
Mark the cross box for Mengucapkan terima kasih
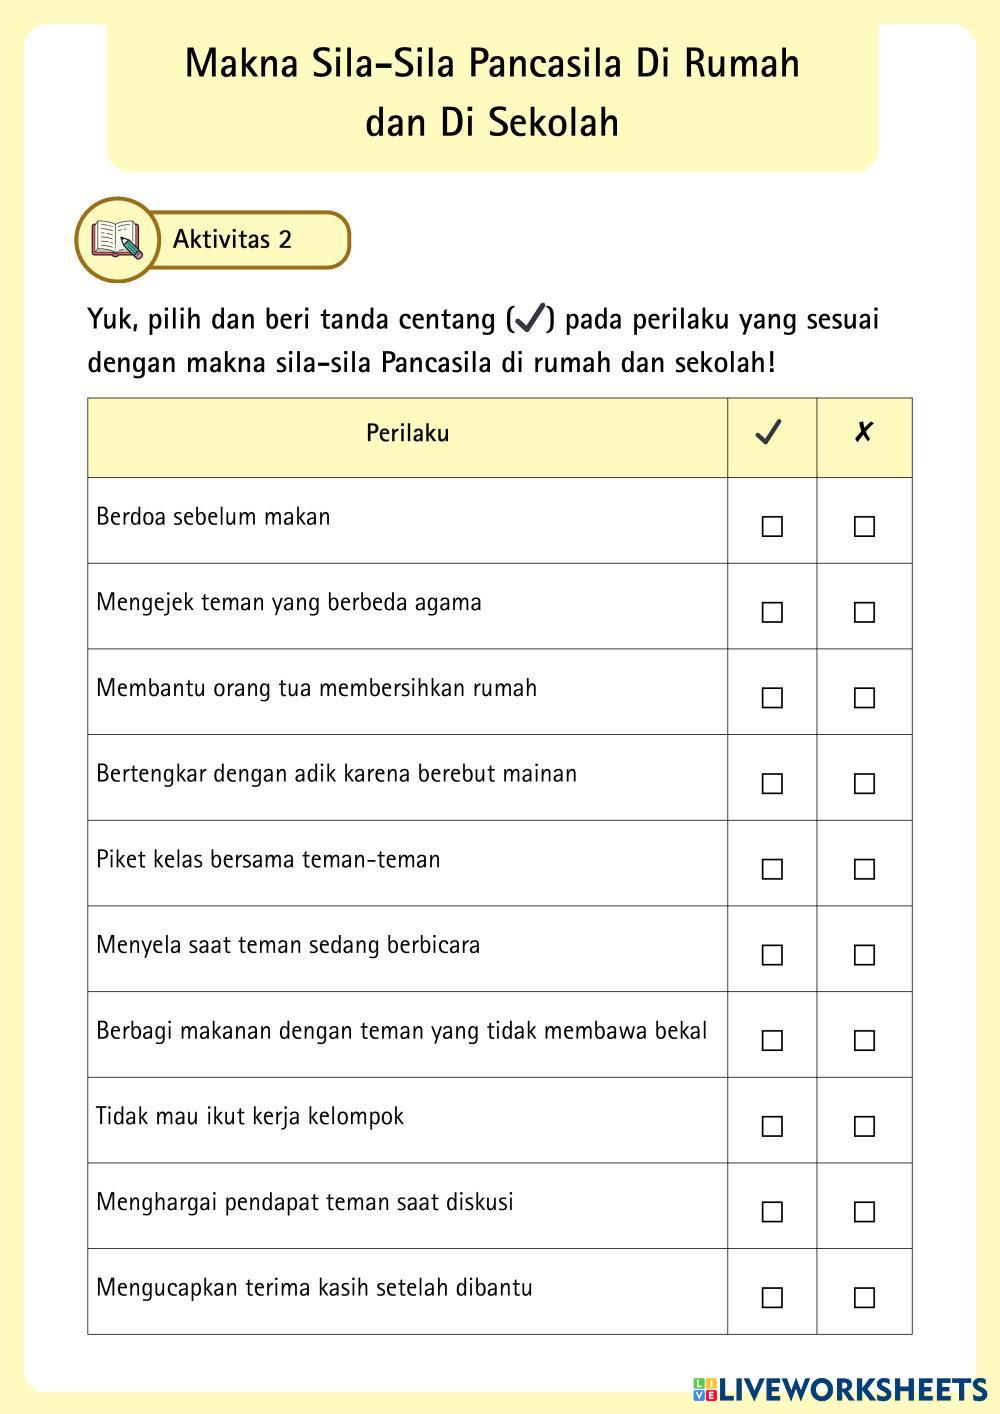864,1298
